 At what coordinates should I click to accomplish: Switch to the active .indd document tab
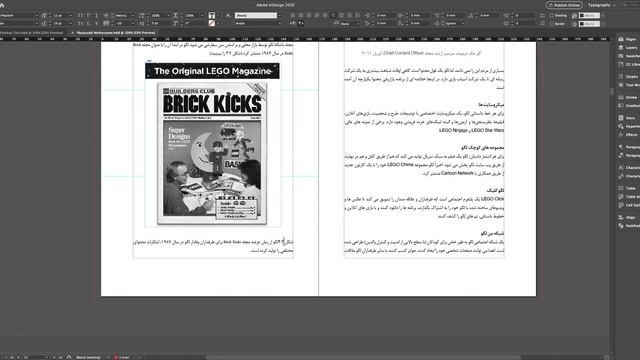coord(116,33)
